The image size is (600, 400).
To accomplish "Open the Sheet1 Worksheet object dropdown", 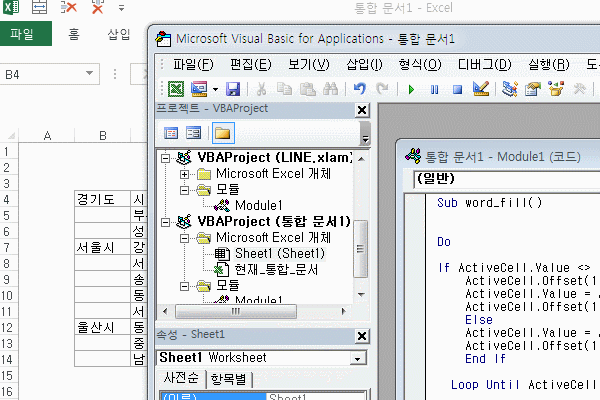I will pyautogui.click(x=357, y=359).
